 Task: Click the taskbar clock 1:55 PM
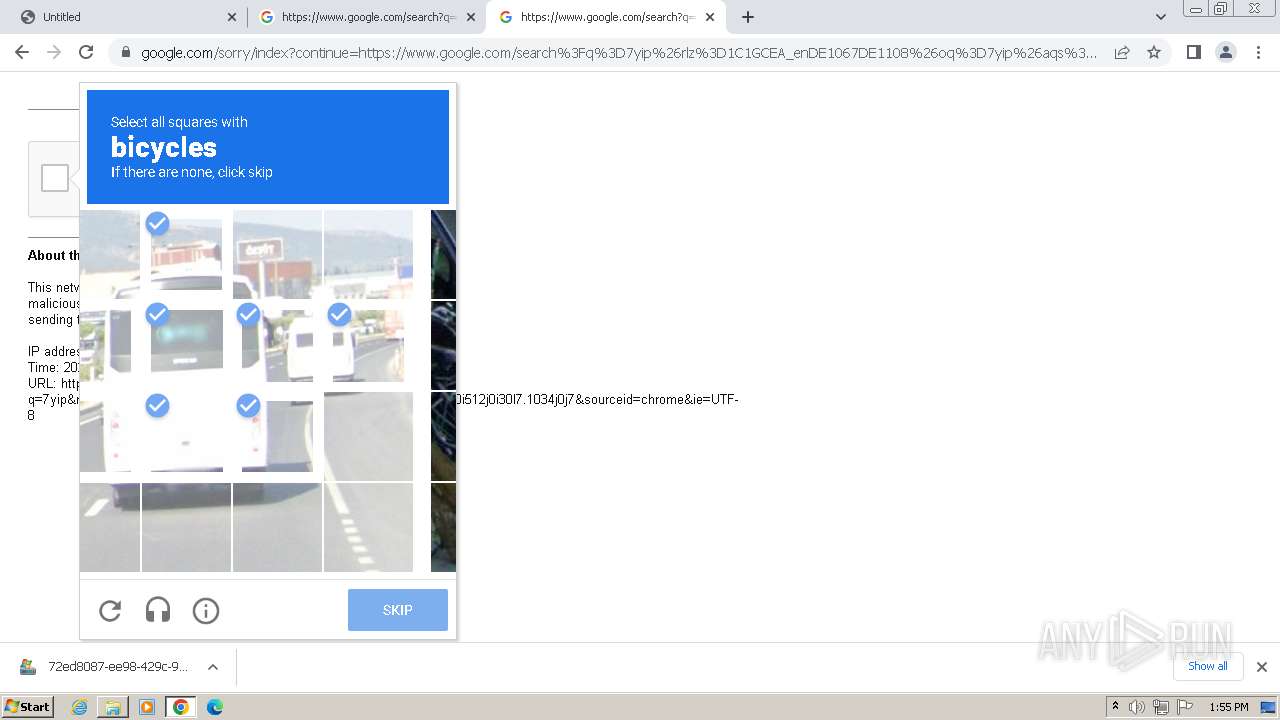coord(1229,707)
